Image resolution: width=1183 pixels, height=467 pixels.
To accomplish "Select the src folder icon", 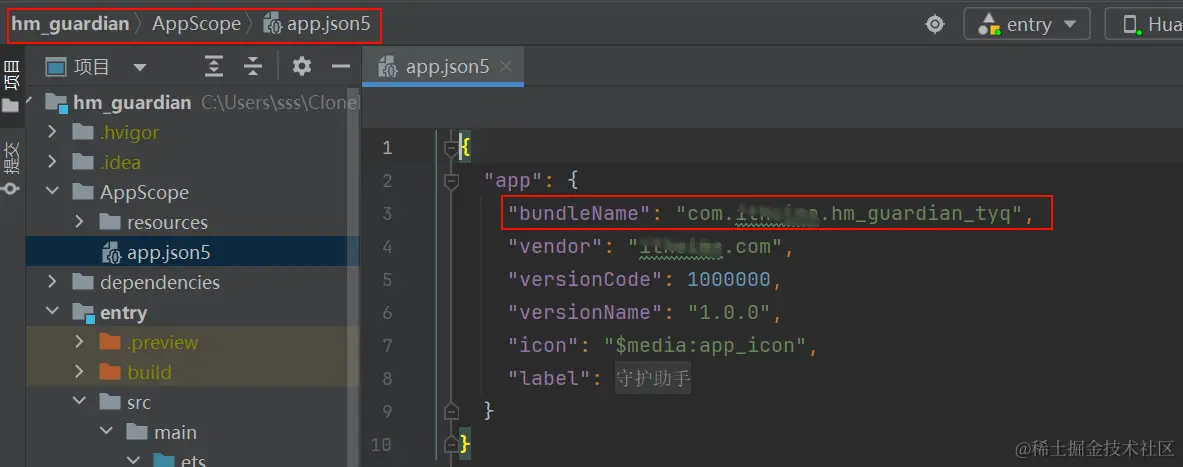I will coord(109,403).
